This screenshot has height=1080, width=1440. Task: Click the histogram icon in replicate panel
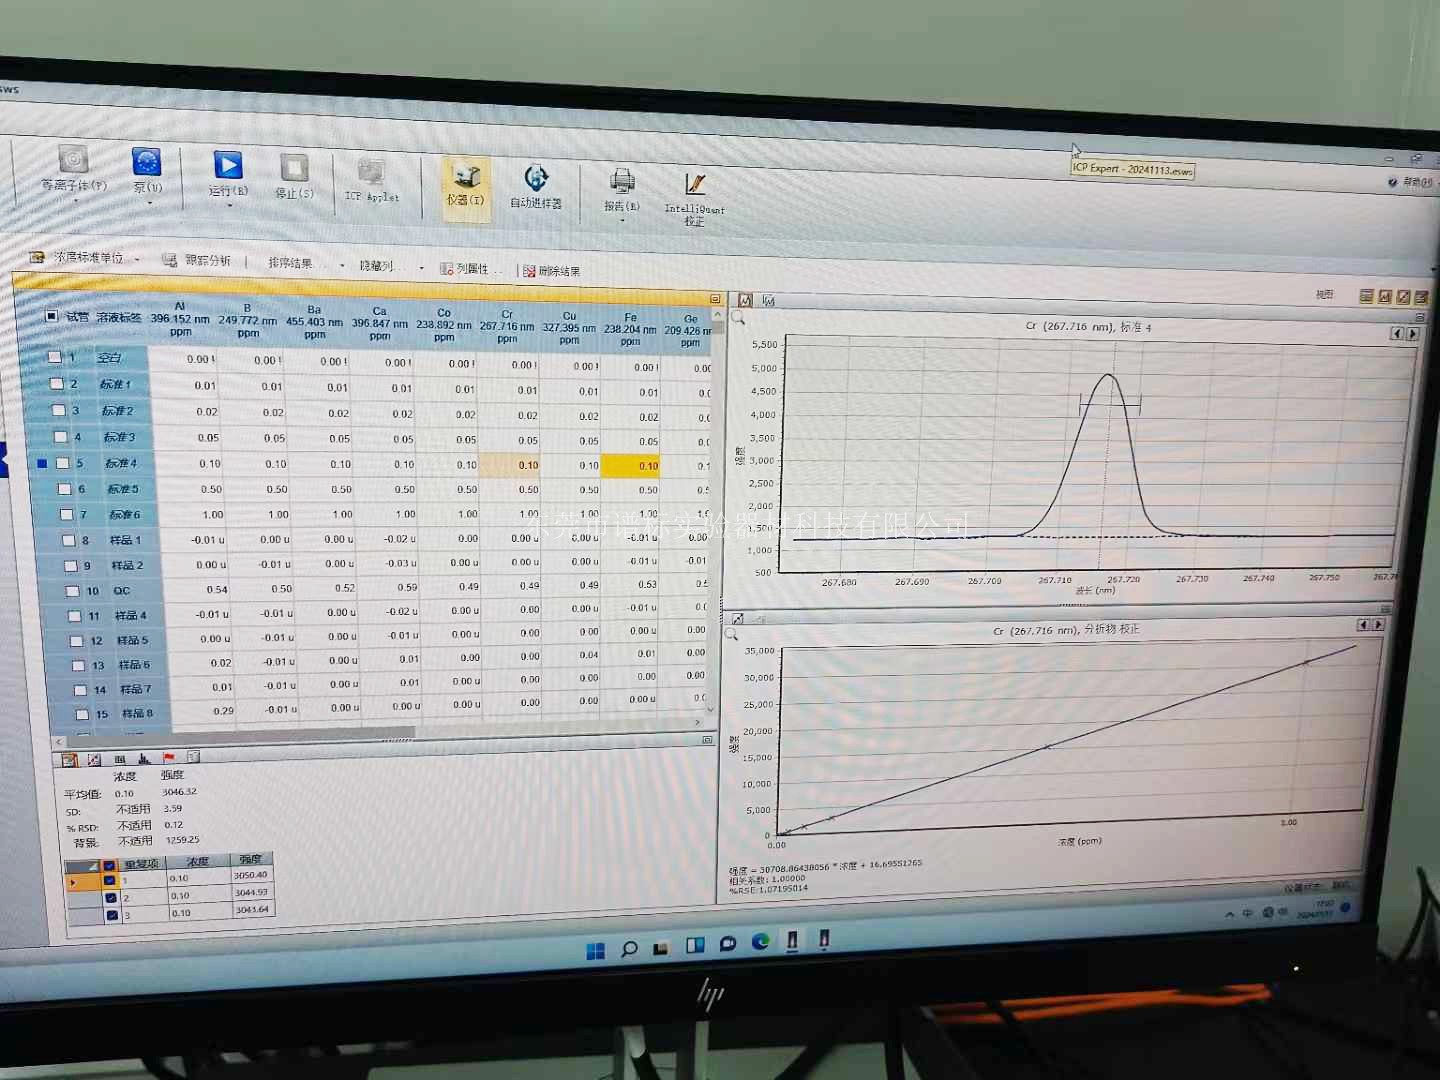pos(144,759)
